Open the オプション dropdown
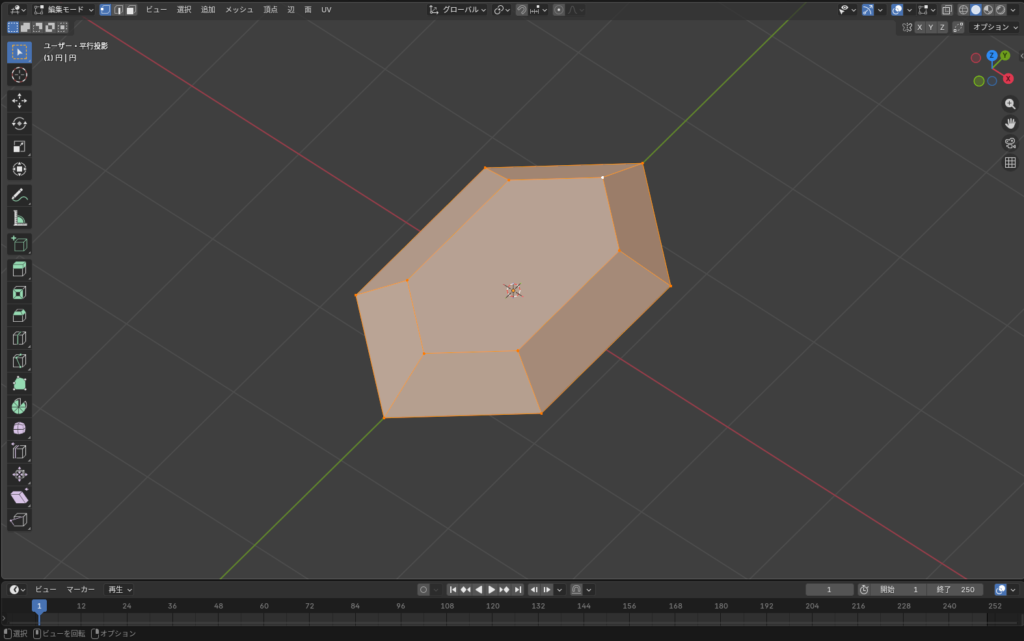1024x641 pixels. [995, 27]
